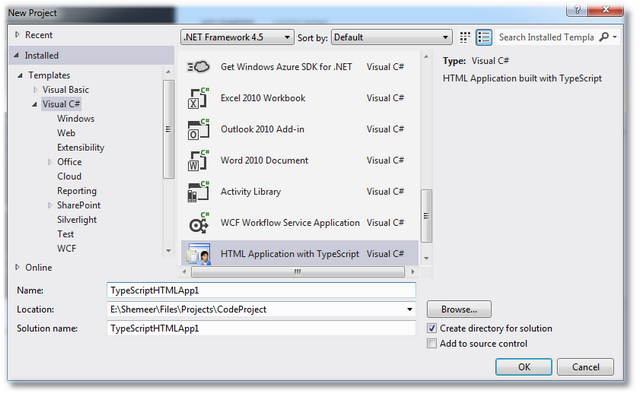This screenshot has width=640, height=397.
Task: Toggle Create directory for solution checkbox
Action: pyautogui.click(x=432, y=328)
